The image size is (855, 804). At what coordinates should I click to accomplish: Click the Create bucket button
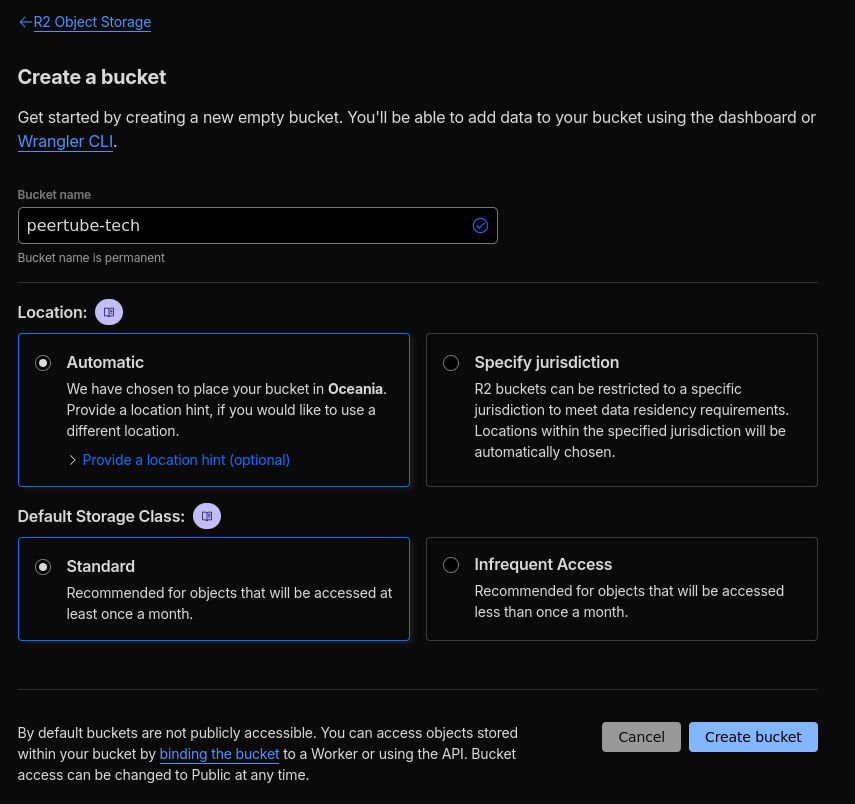[x=753, y=737]
